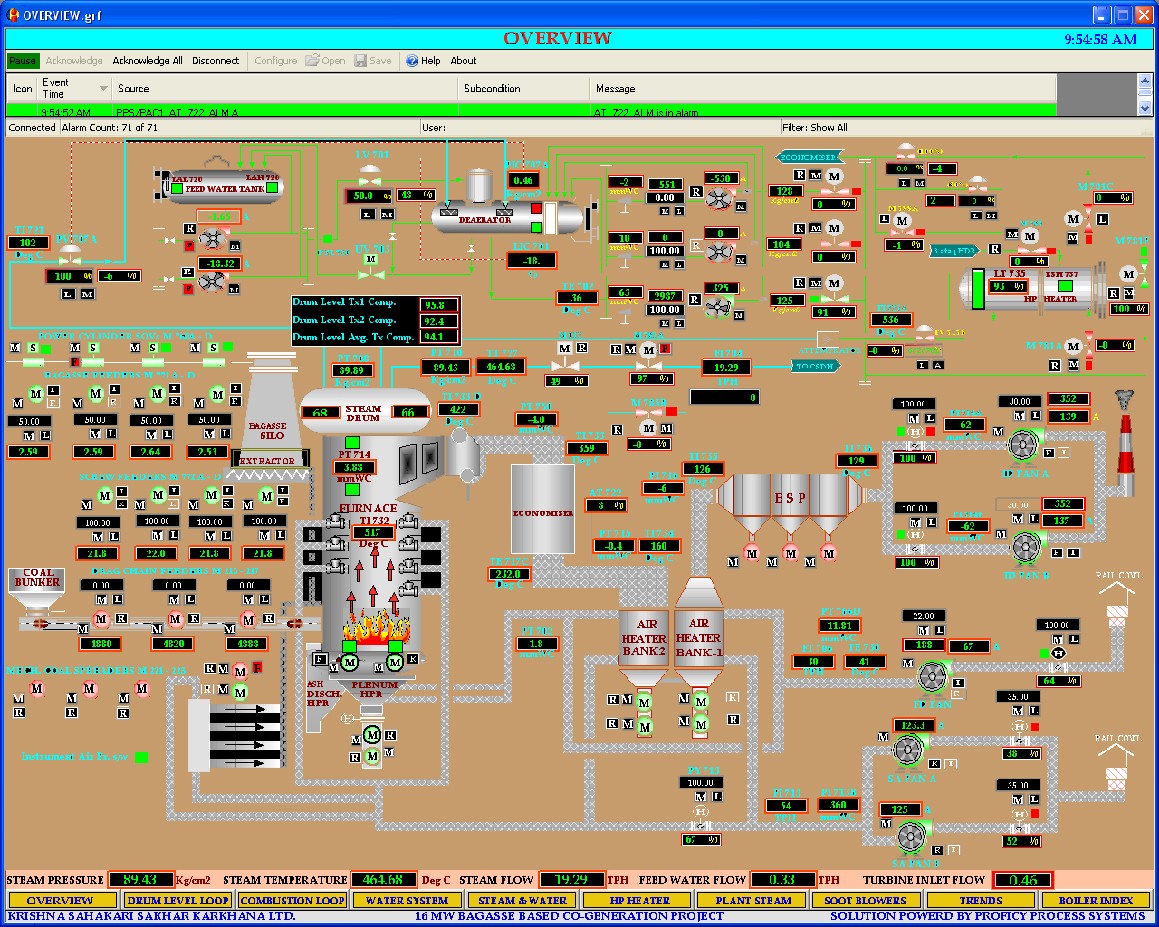The width and height of the screenshot is (1159, 927).
Task: Click the Source column header
Action: pos(285,88)
